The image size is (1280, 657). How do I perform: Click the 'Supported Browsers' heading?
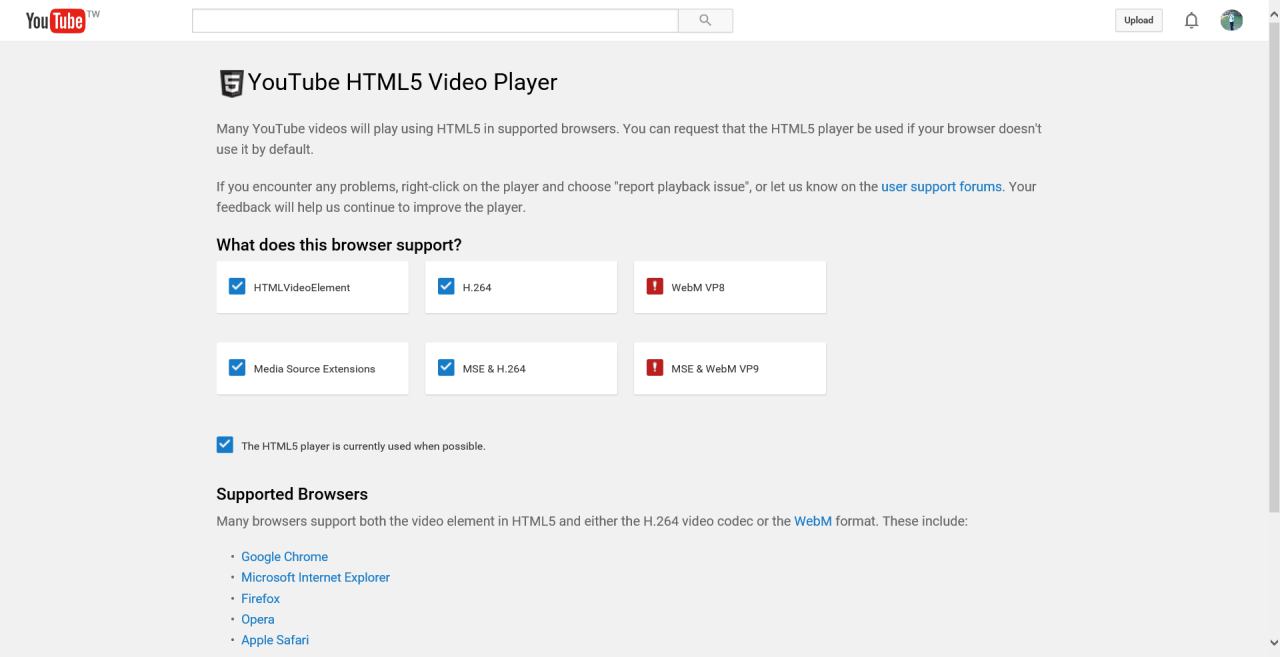[292, 494]
